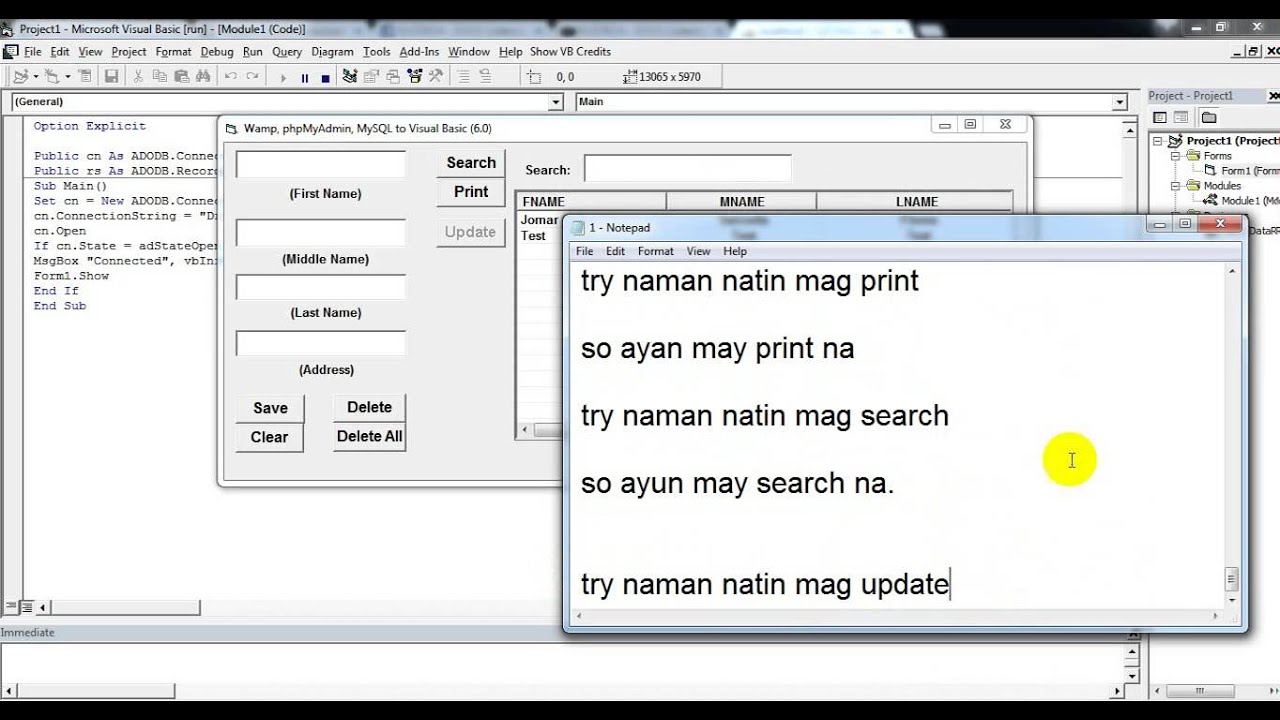
Task: Click the Undo arrow toolbar icon
Action: (x=231, y=76)
